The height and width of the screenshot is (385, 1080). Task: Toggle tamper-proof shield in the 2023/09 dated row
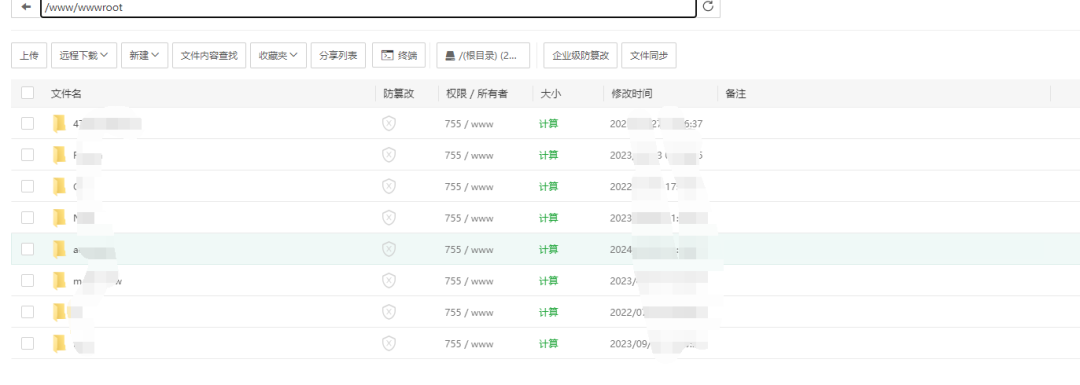tap(389, 343)
